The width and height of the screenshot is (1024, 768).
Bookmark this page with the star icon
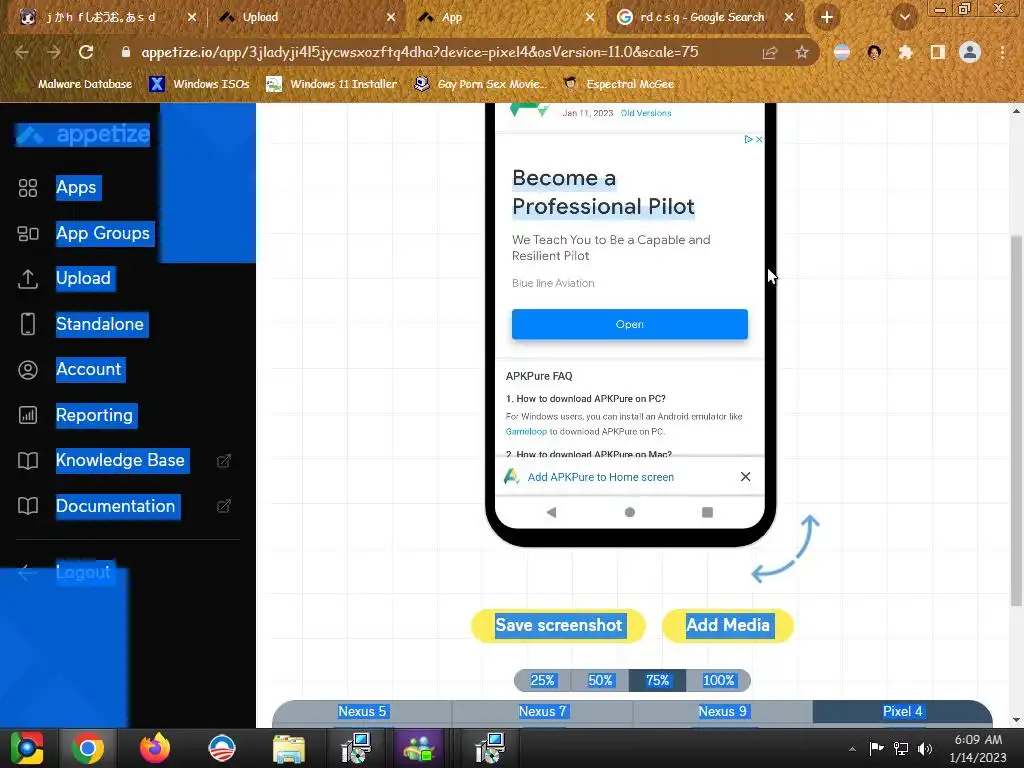[x=802, y=52]
